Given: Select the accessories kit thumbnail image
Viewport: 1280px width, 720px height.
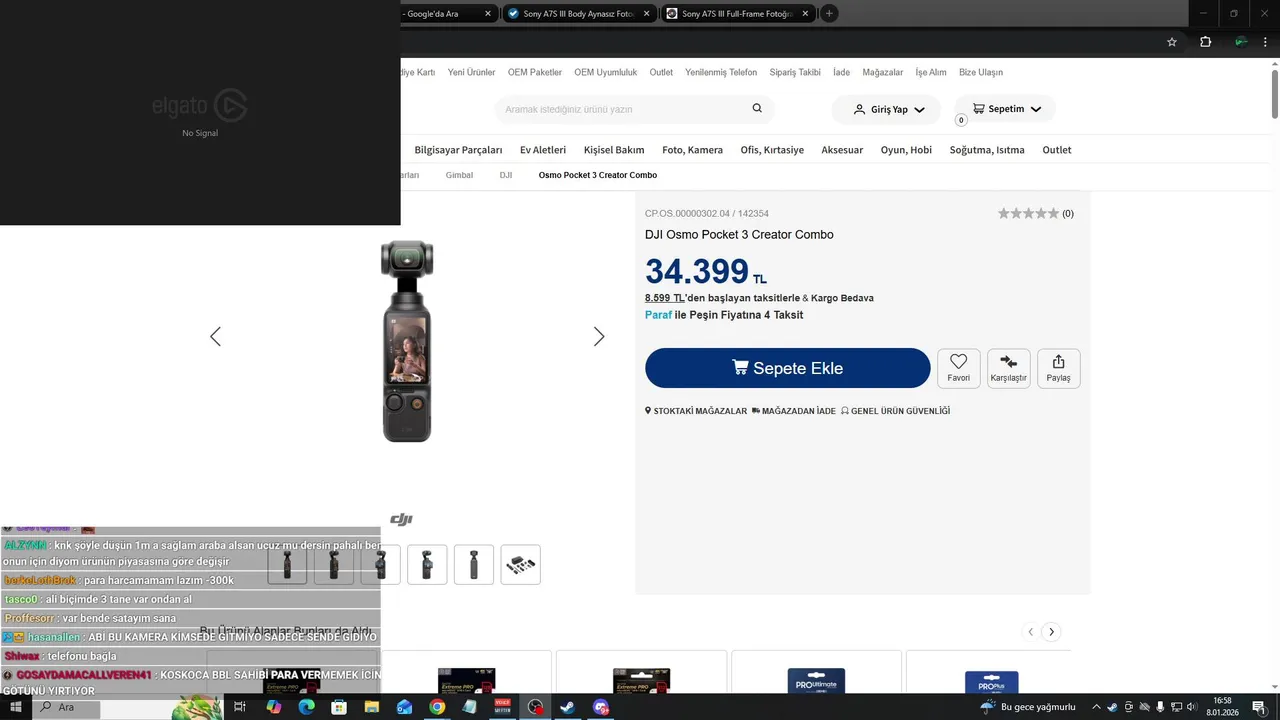Looking at the screenshot, I should (520, 565).
